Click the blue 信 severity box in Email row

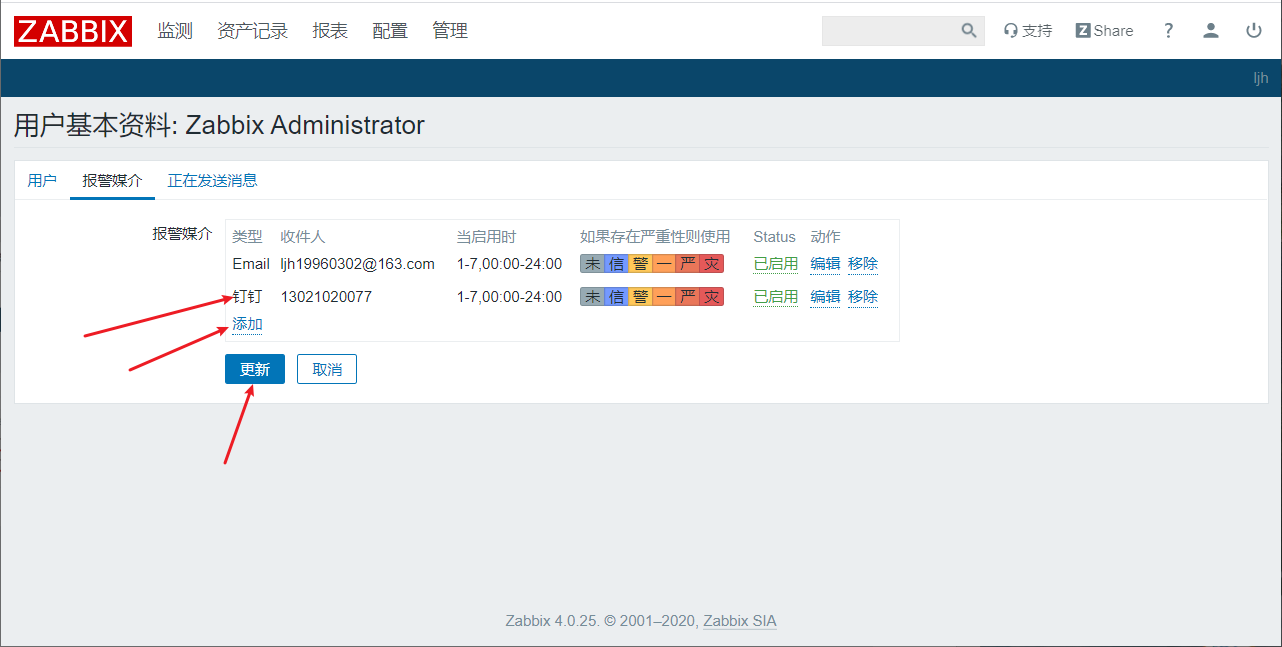coord(617,264)
